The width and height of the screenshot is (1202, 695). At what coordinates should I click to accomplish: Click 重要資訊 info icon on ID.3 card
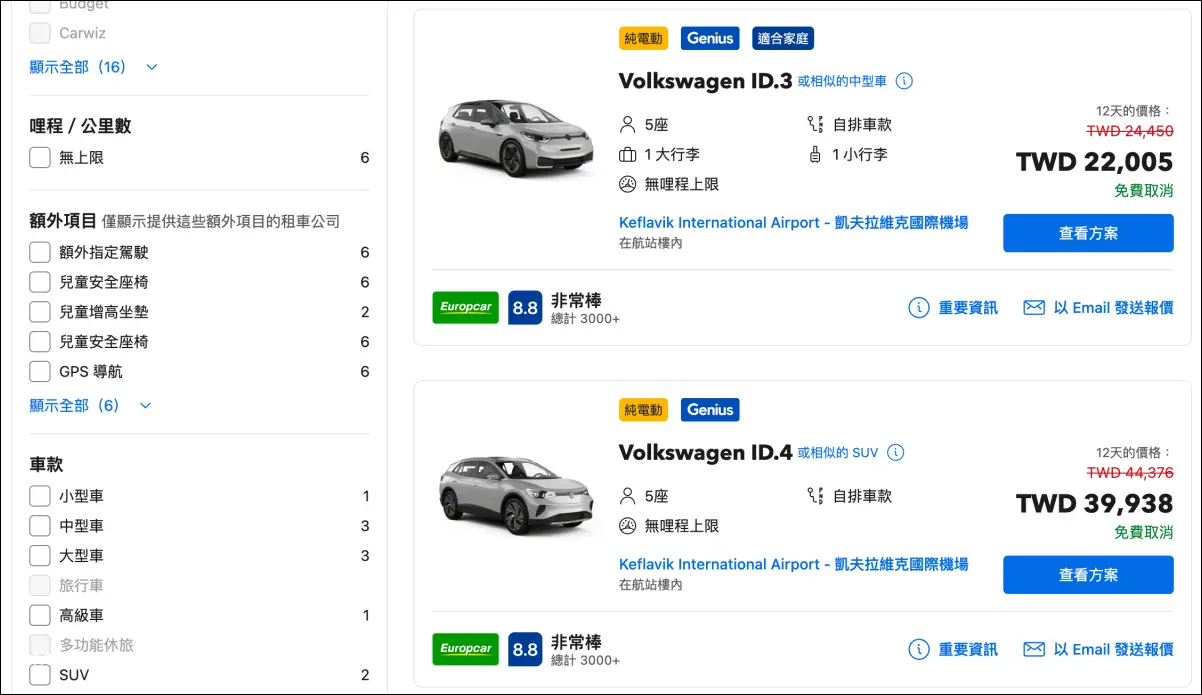pyautogui.click(x=918, y=308)
